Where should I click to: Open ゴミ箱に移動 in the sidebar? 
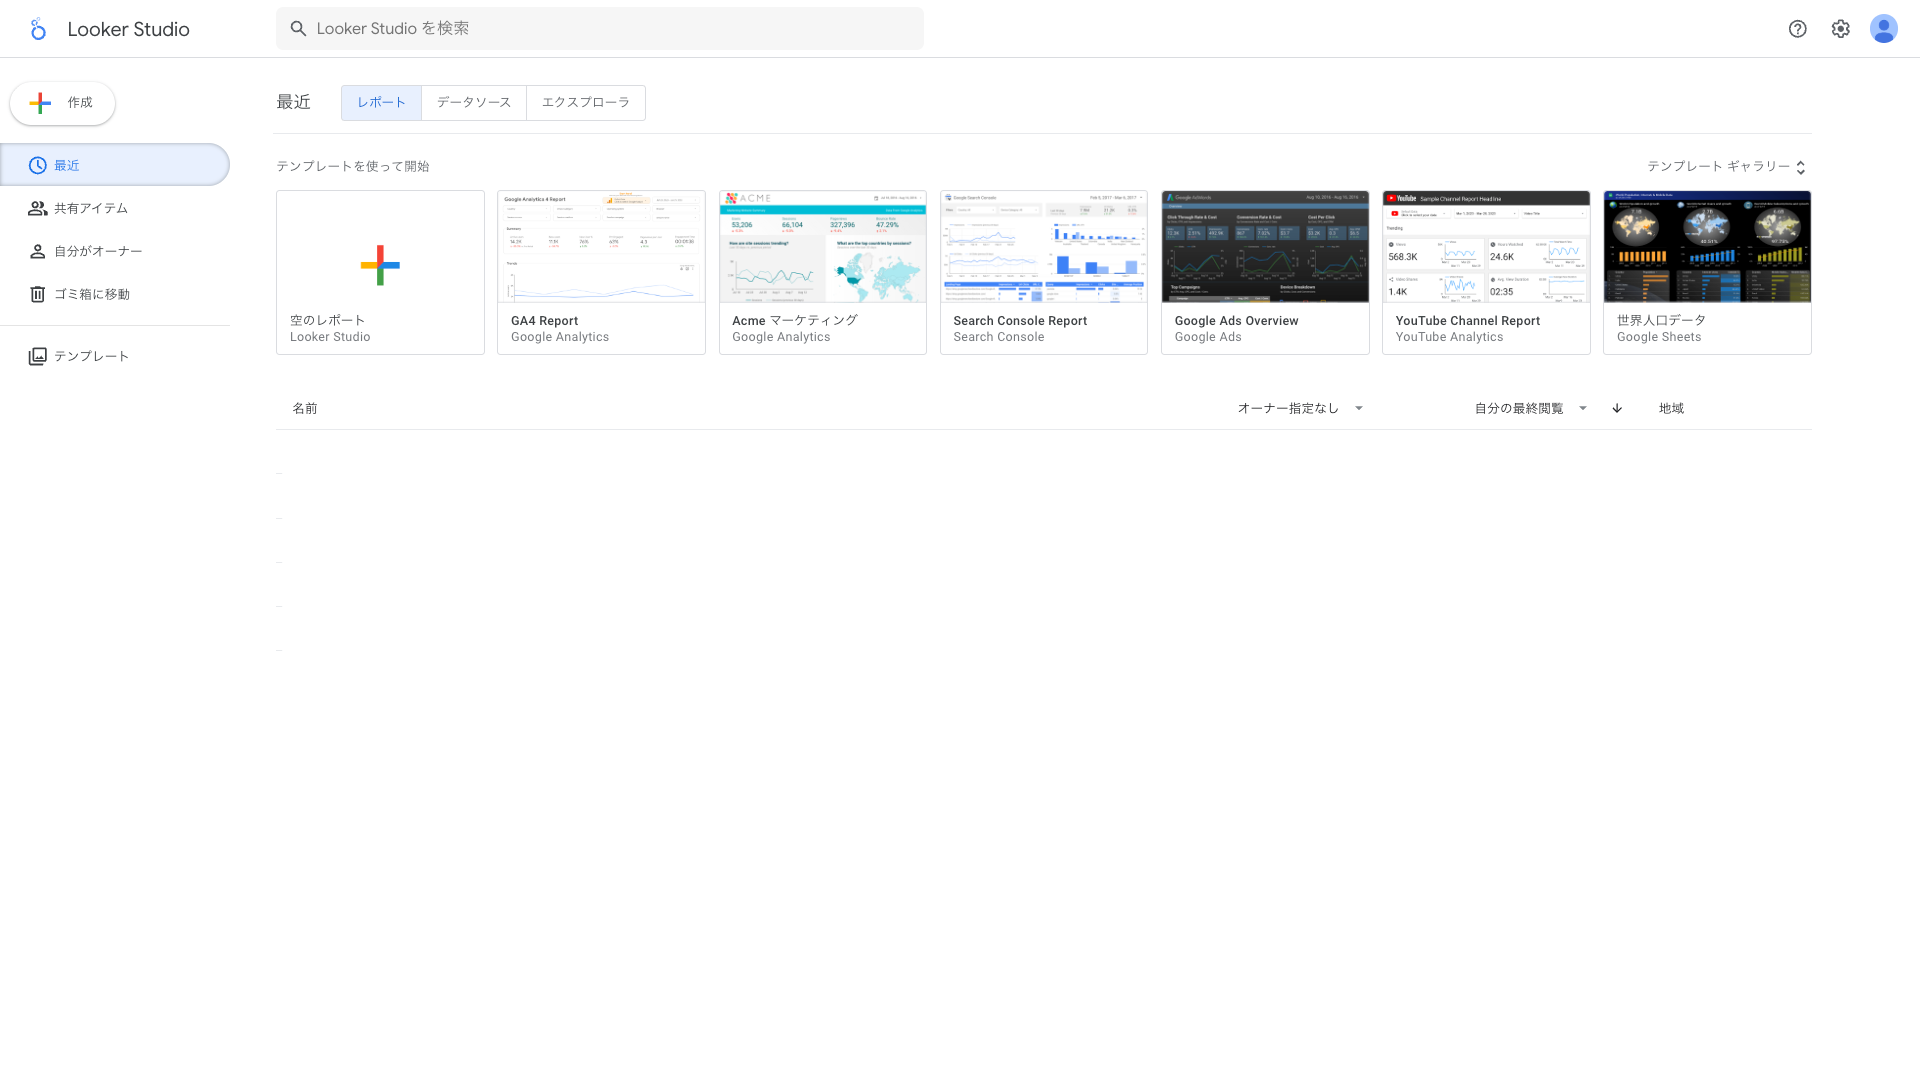pyautogui.click(x=91, y=294)
